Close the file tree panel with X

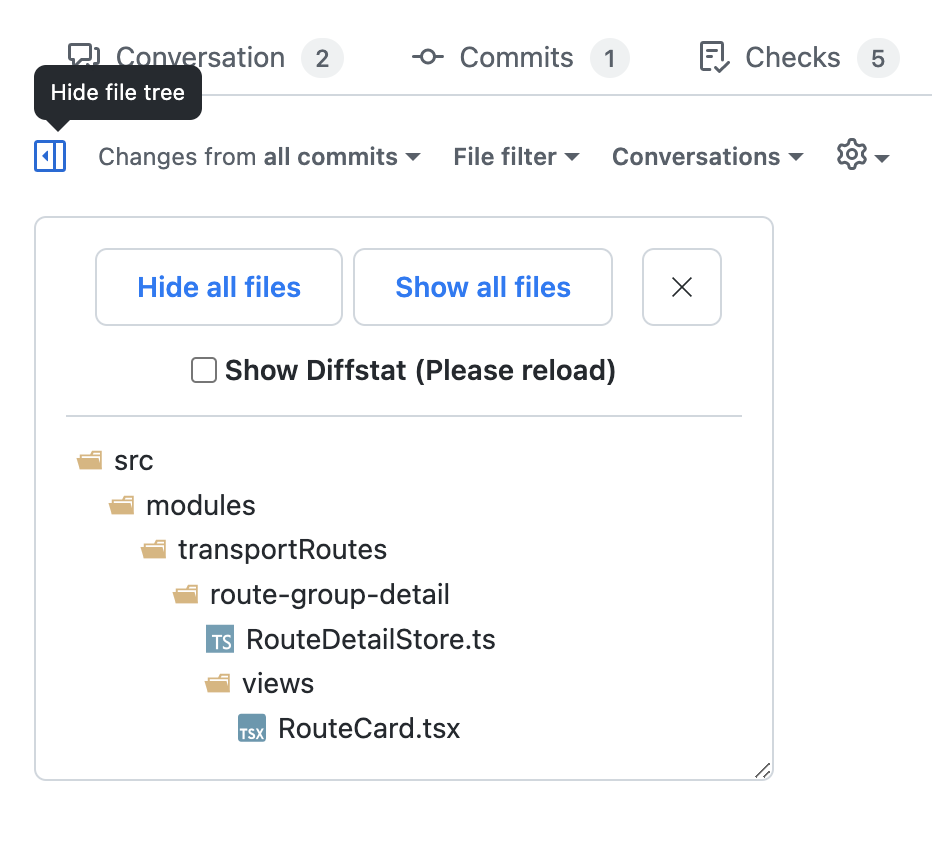tap(682, 287)
